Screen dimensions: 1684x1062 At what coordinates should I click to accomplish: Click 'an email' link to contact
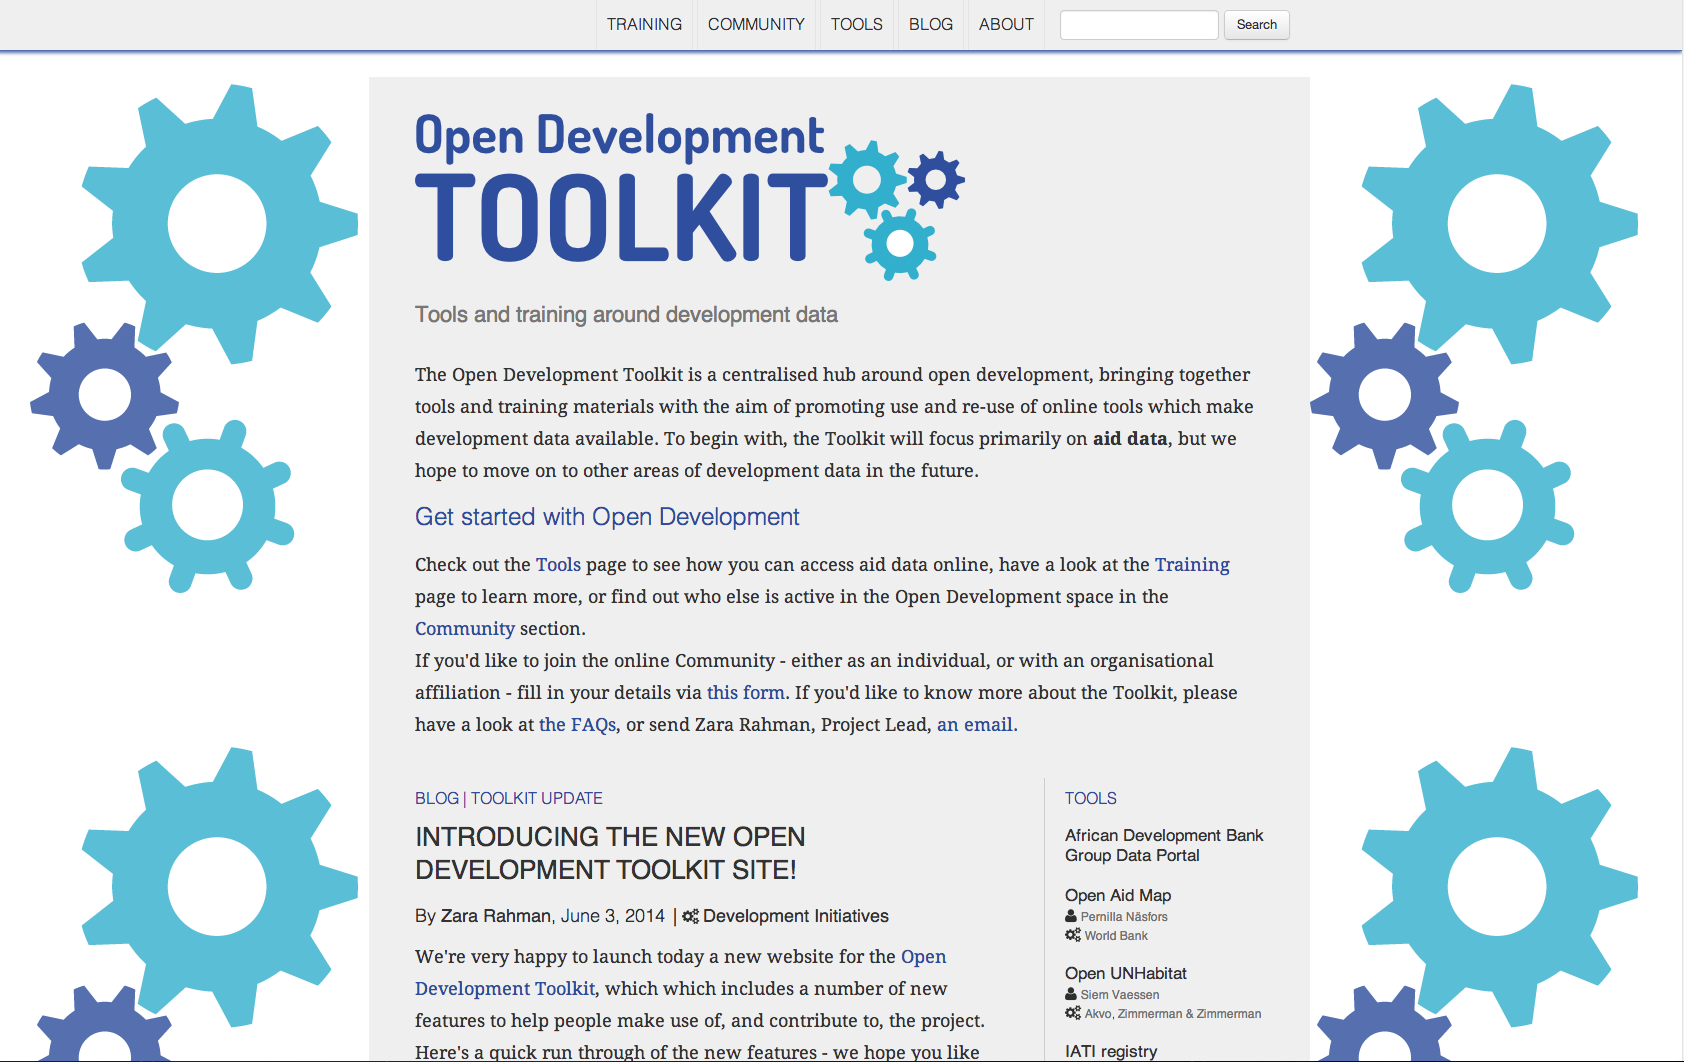click(975, 725)
